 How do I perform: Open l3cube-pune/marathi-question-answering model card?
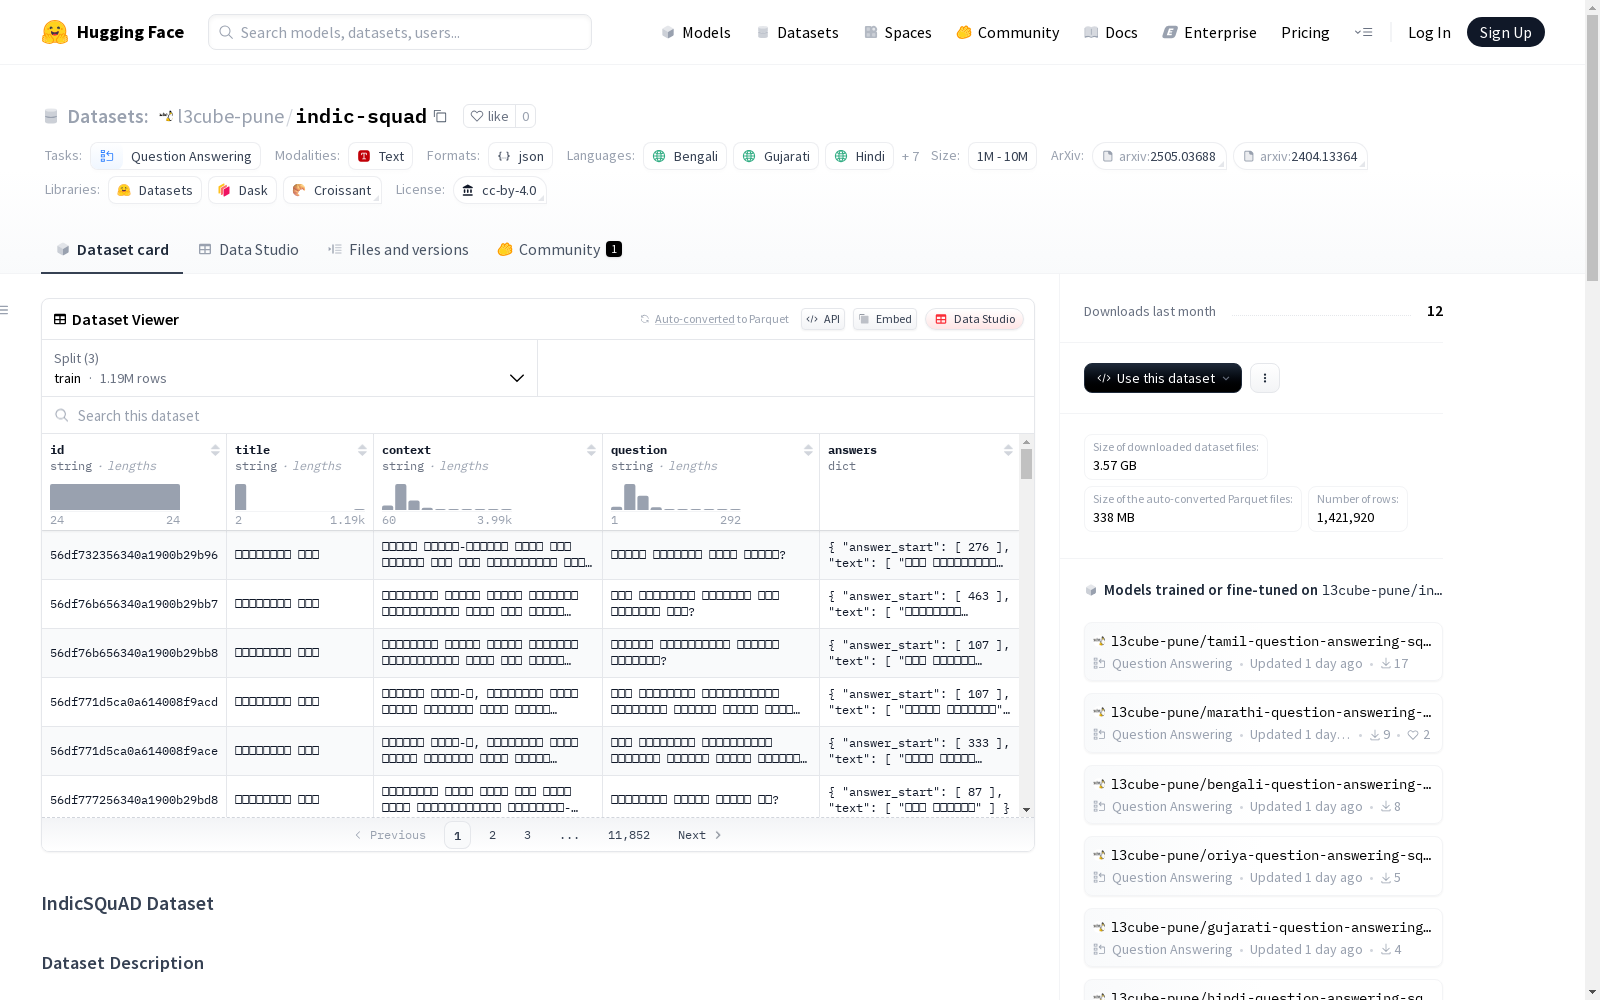1263,723
